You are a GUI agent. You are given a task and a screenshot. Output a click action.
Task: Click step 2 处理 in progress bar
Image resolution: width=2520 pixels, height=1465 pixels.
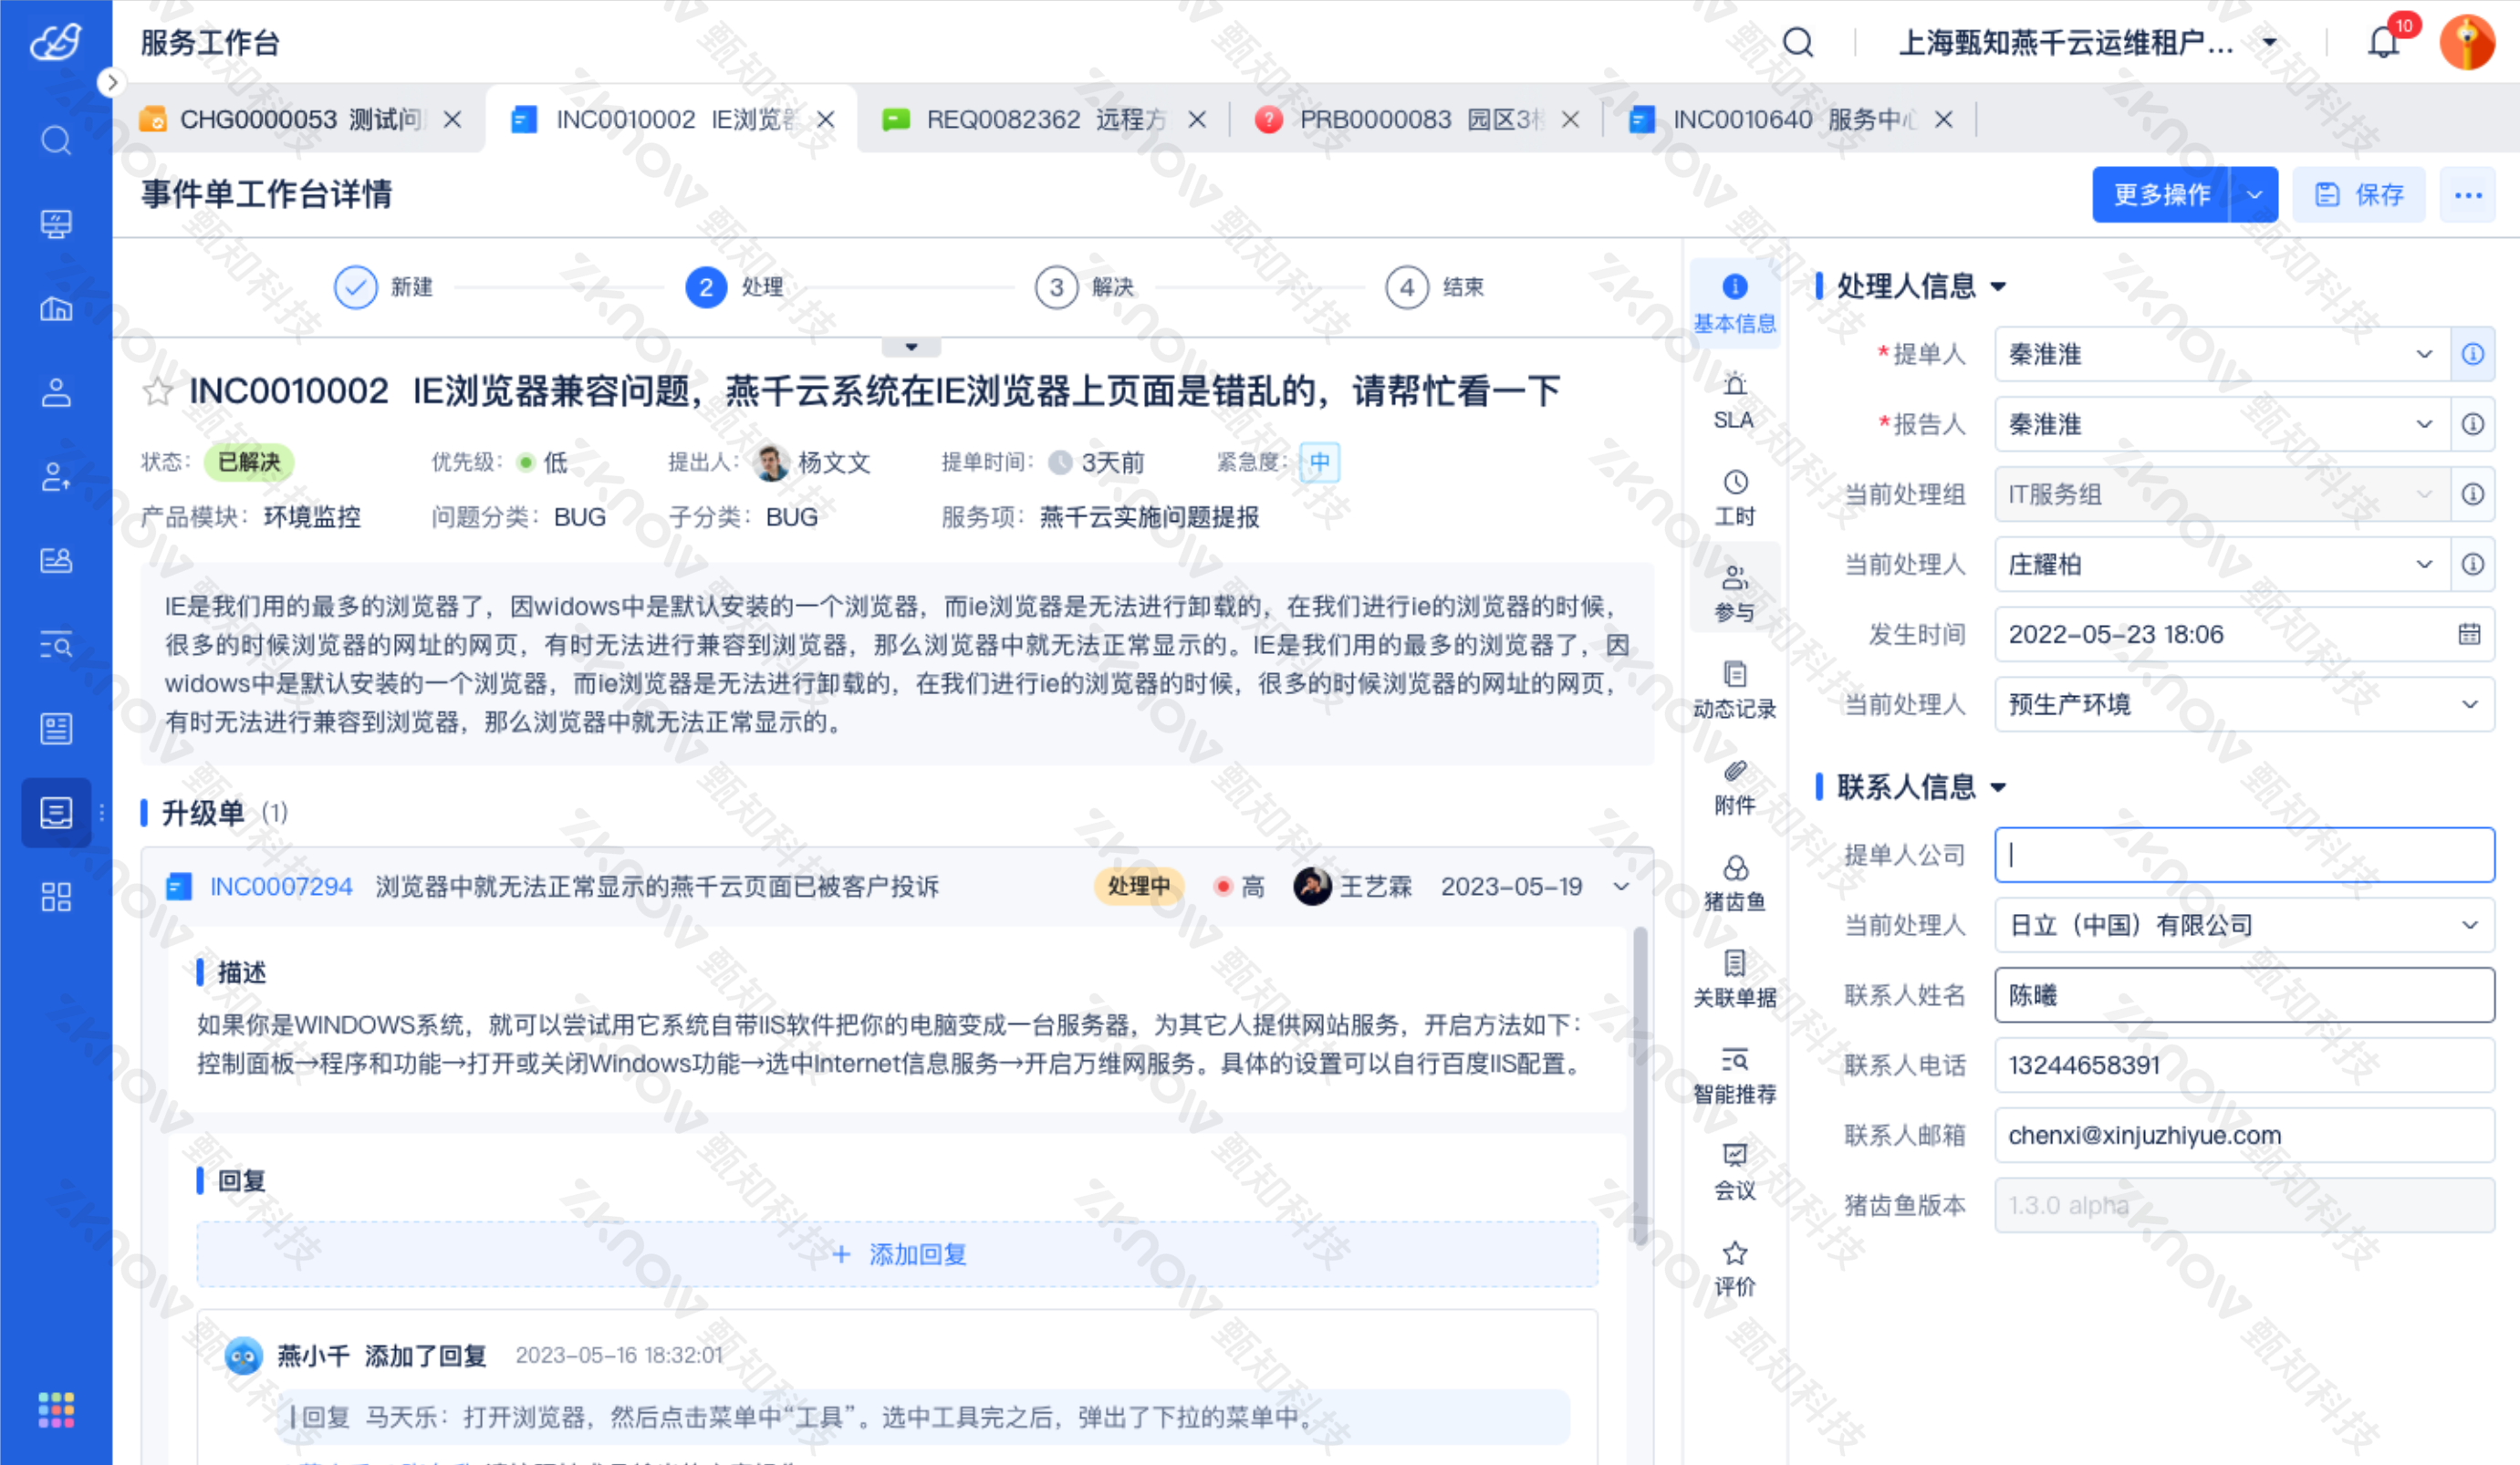[x=735, y=287]
